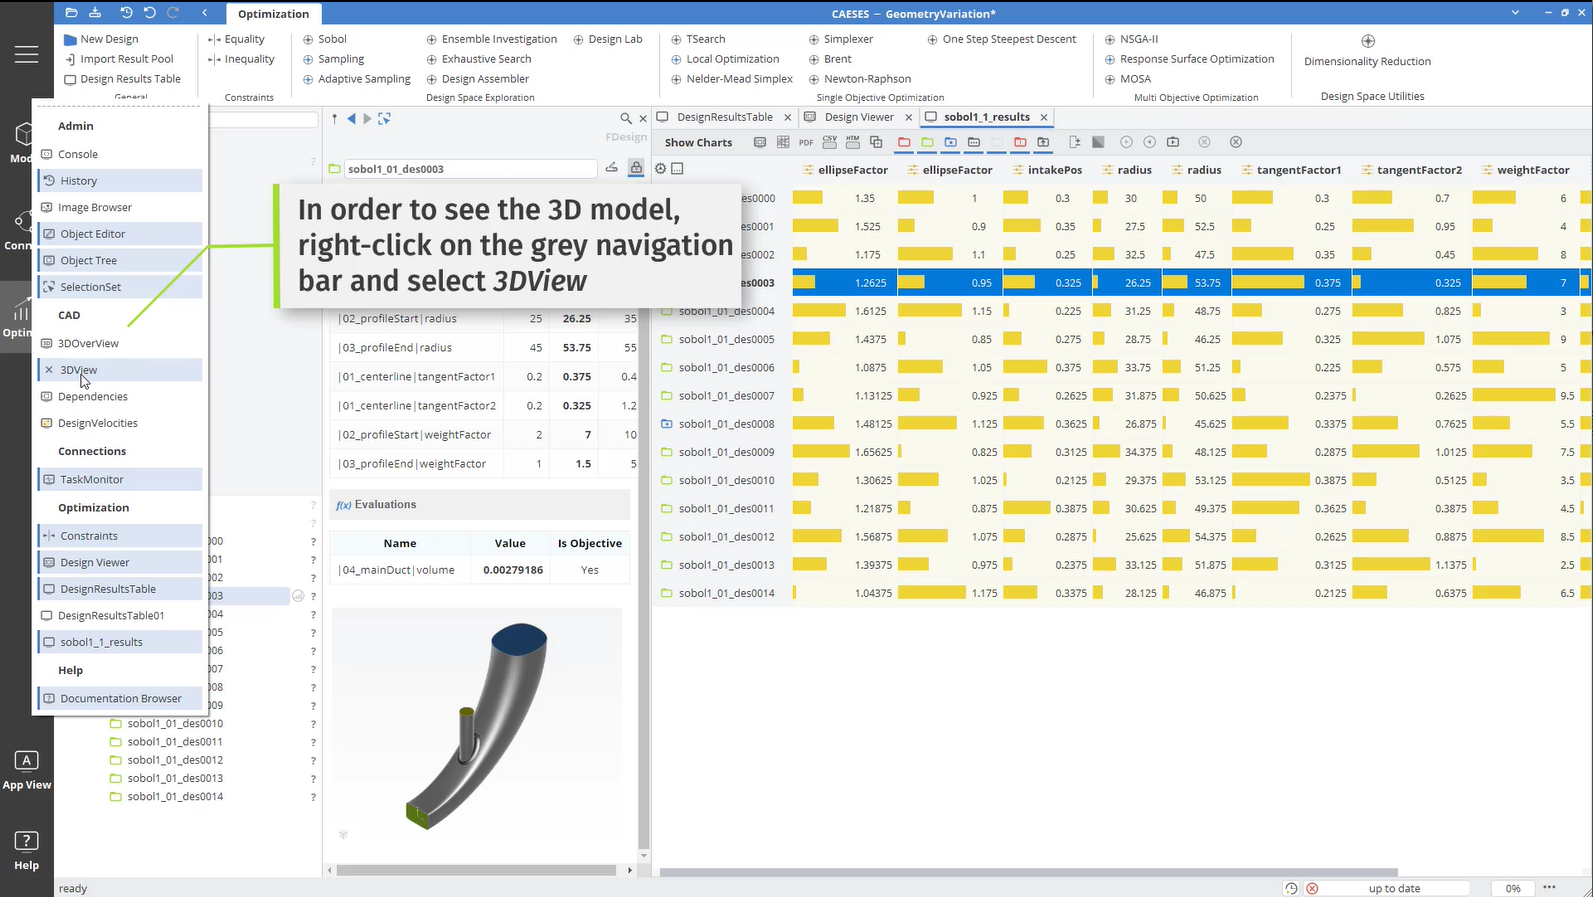Click the PDF export icon in results toolbar
The width and height of the screenshot is (1593, 897).
806,142
